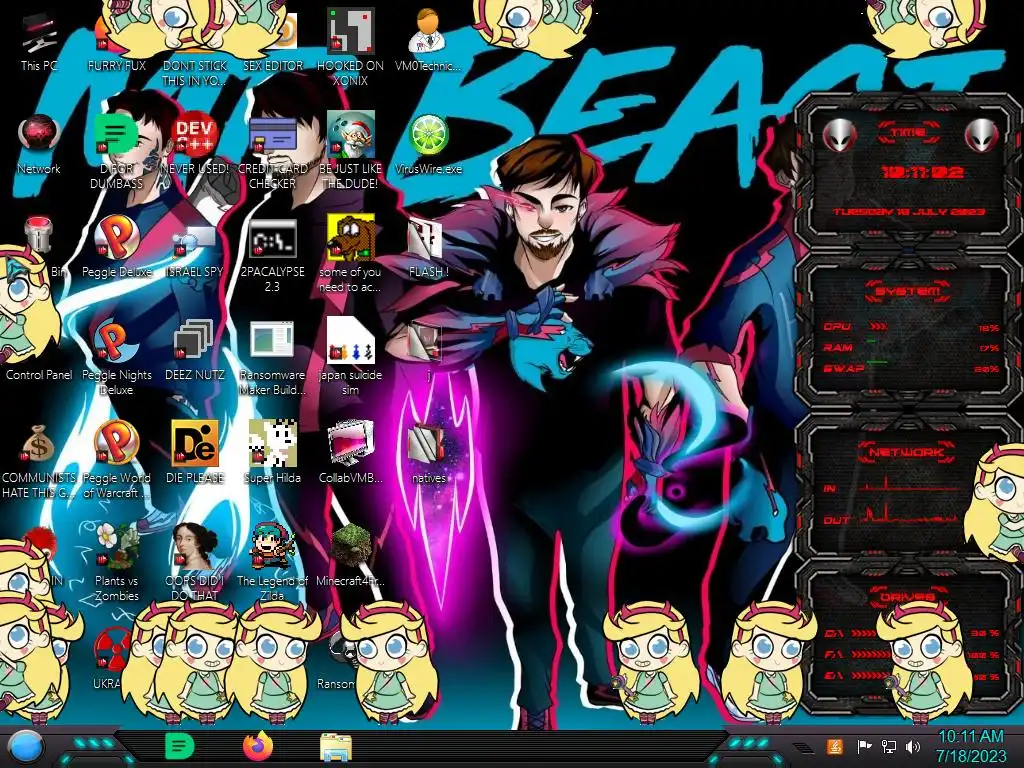Launch Peggle Nights Deluxe
The image size is (1024, 768).
click(117, 357)
